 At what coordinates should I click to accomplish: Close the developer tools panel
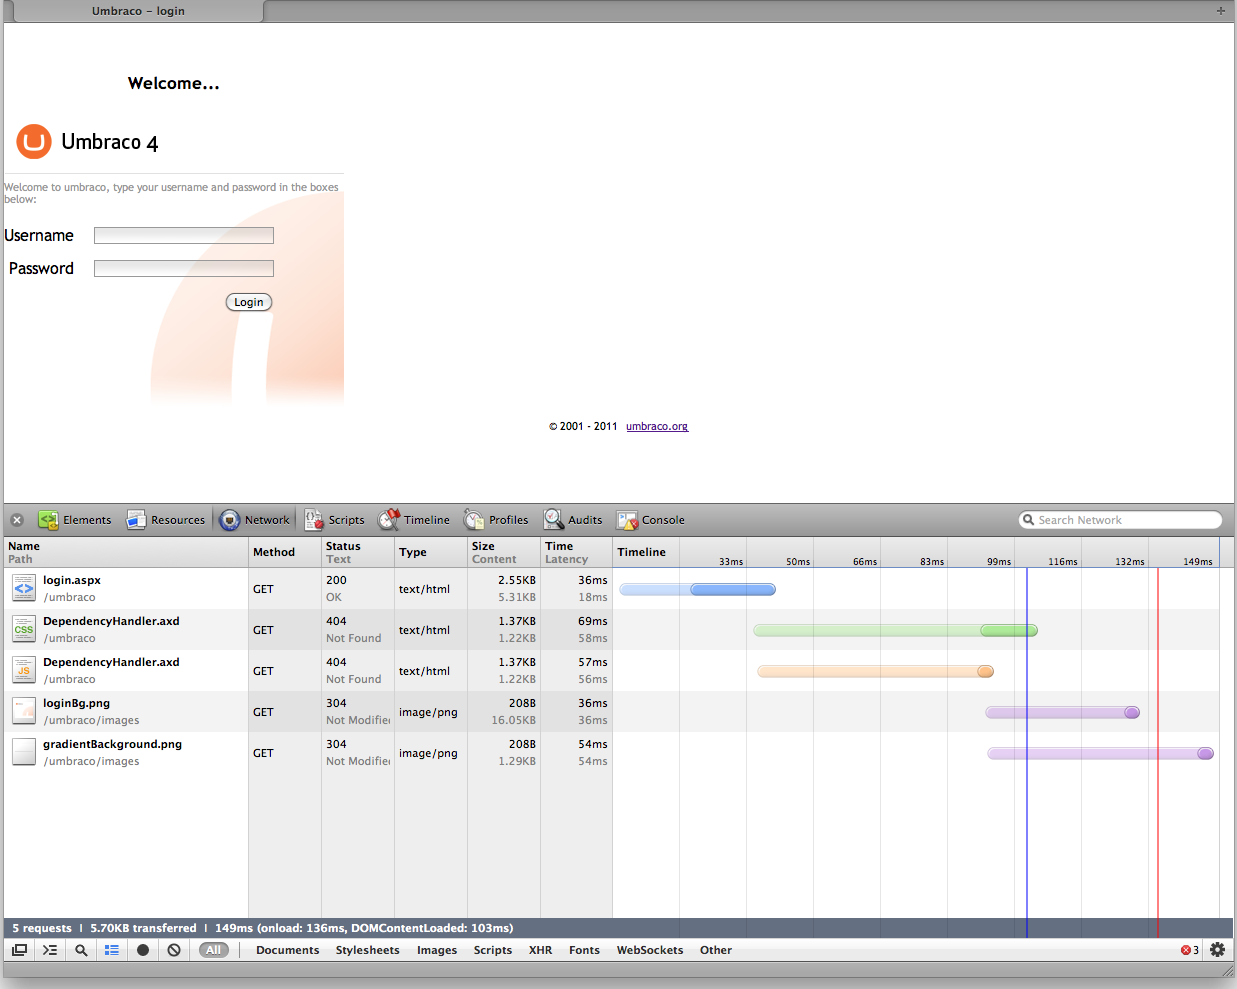pyautogui.click(x=17, y=520)
